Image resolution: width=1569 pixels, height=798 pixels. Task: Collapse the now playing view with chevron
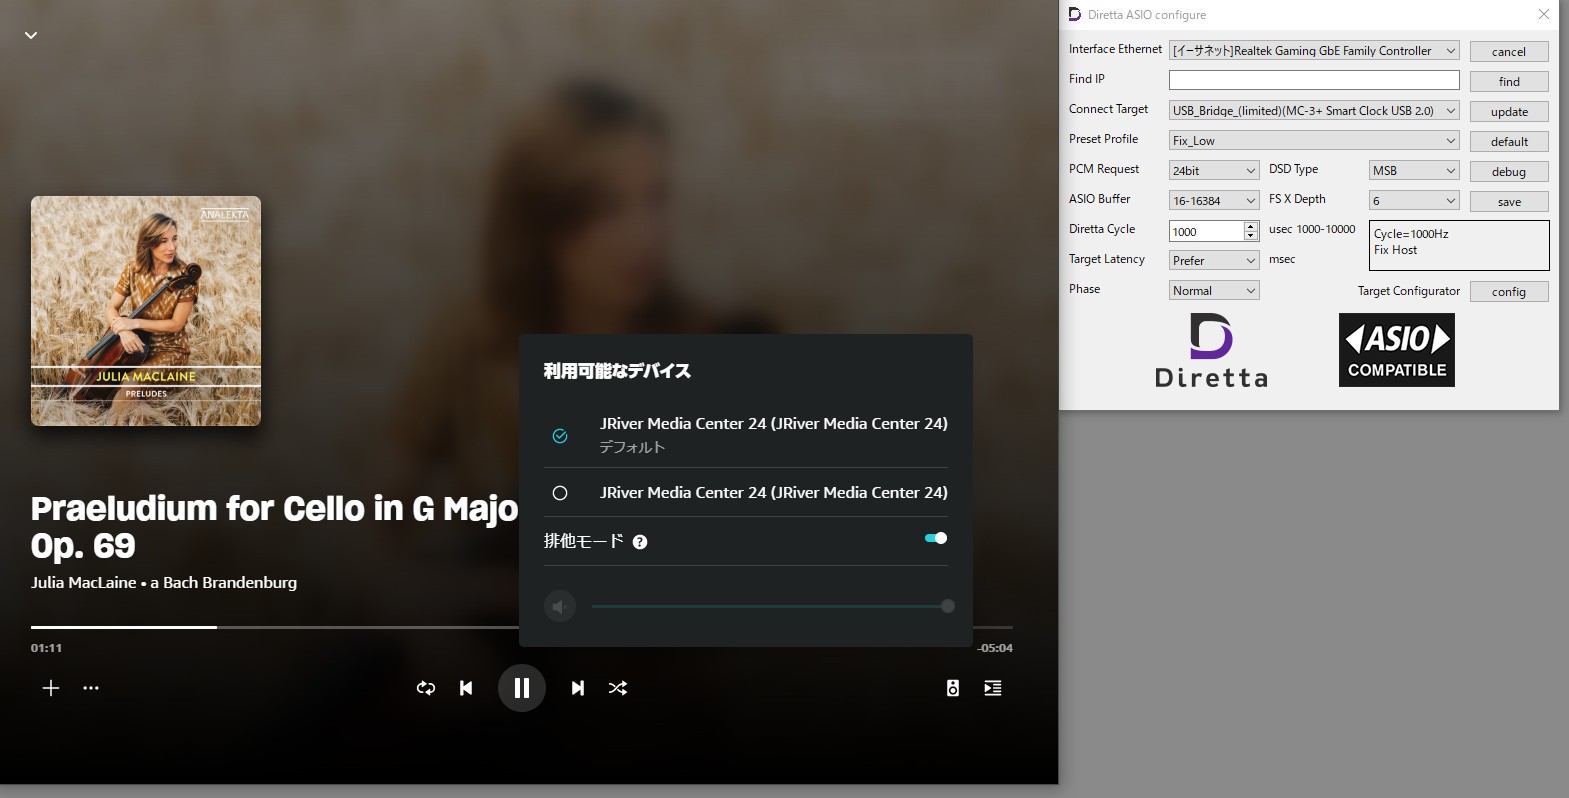[31, 35]
